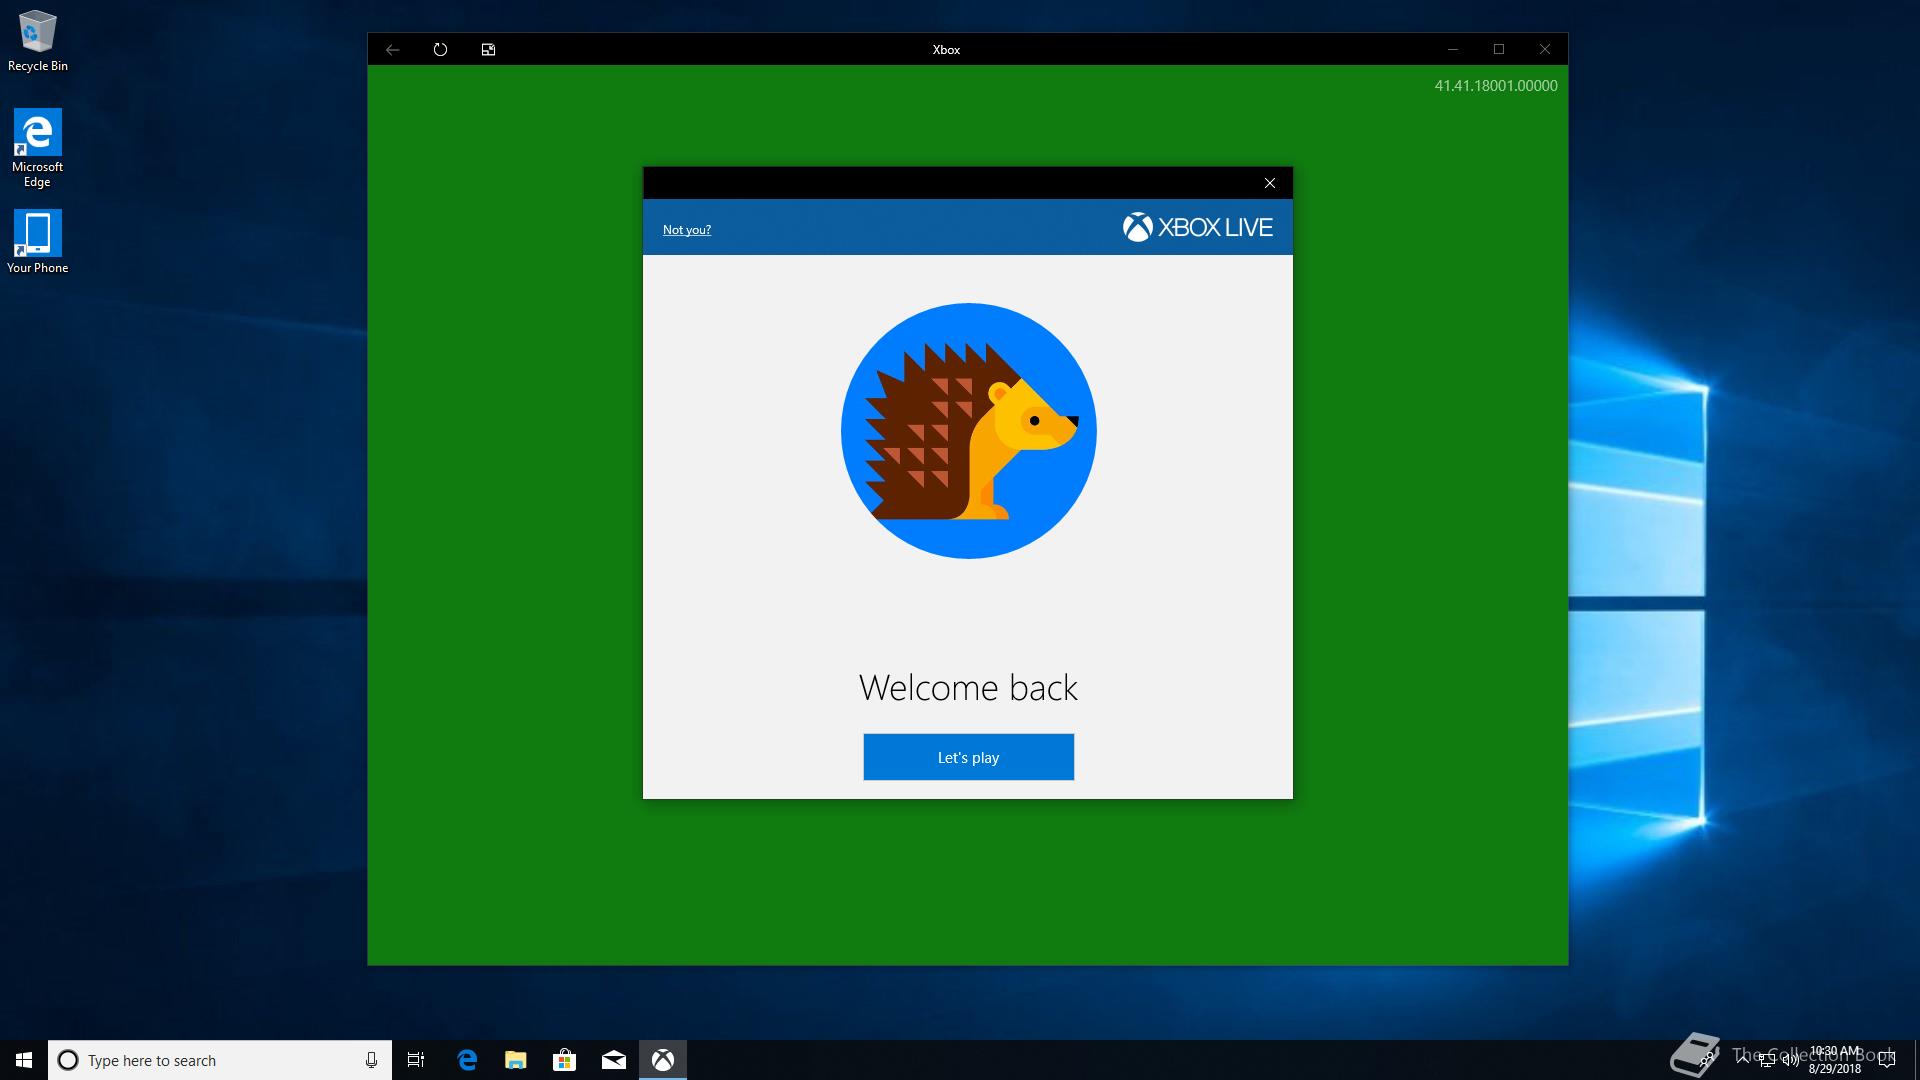
Task: Select Your Phone desktop shortcut
Action: 38,241
